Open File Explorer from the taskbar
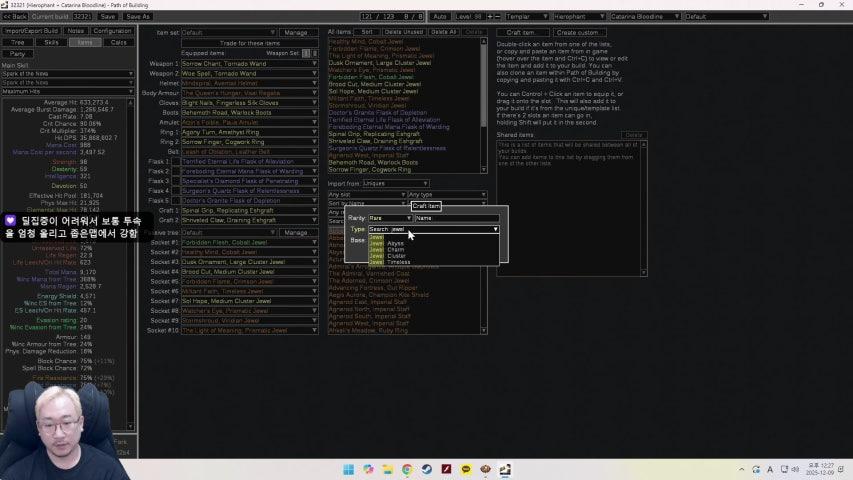The height and width of the screenshot is (480, 853). tap(388, 469)
